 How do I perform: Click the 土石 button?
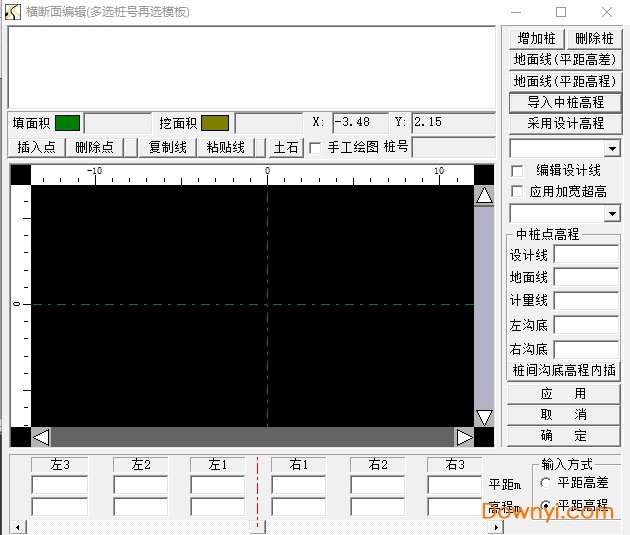pyautogui.click(x=286, y=147)
